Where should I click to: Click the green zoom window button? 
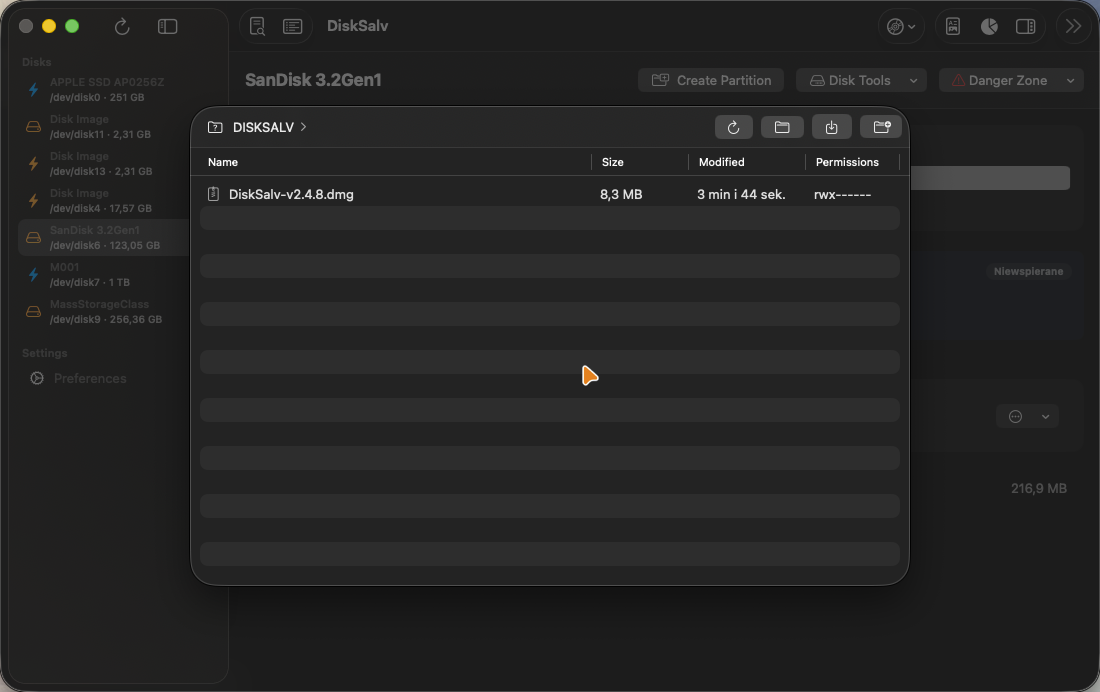tap(72, 27)
